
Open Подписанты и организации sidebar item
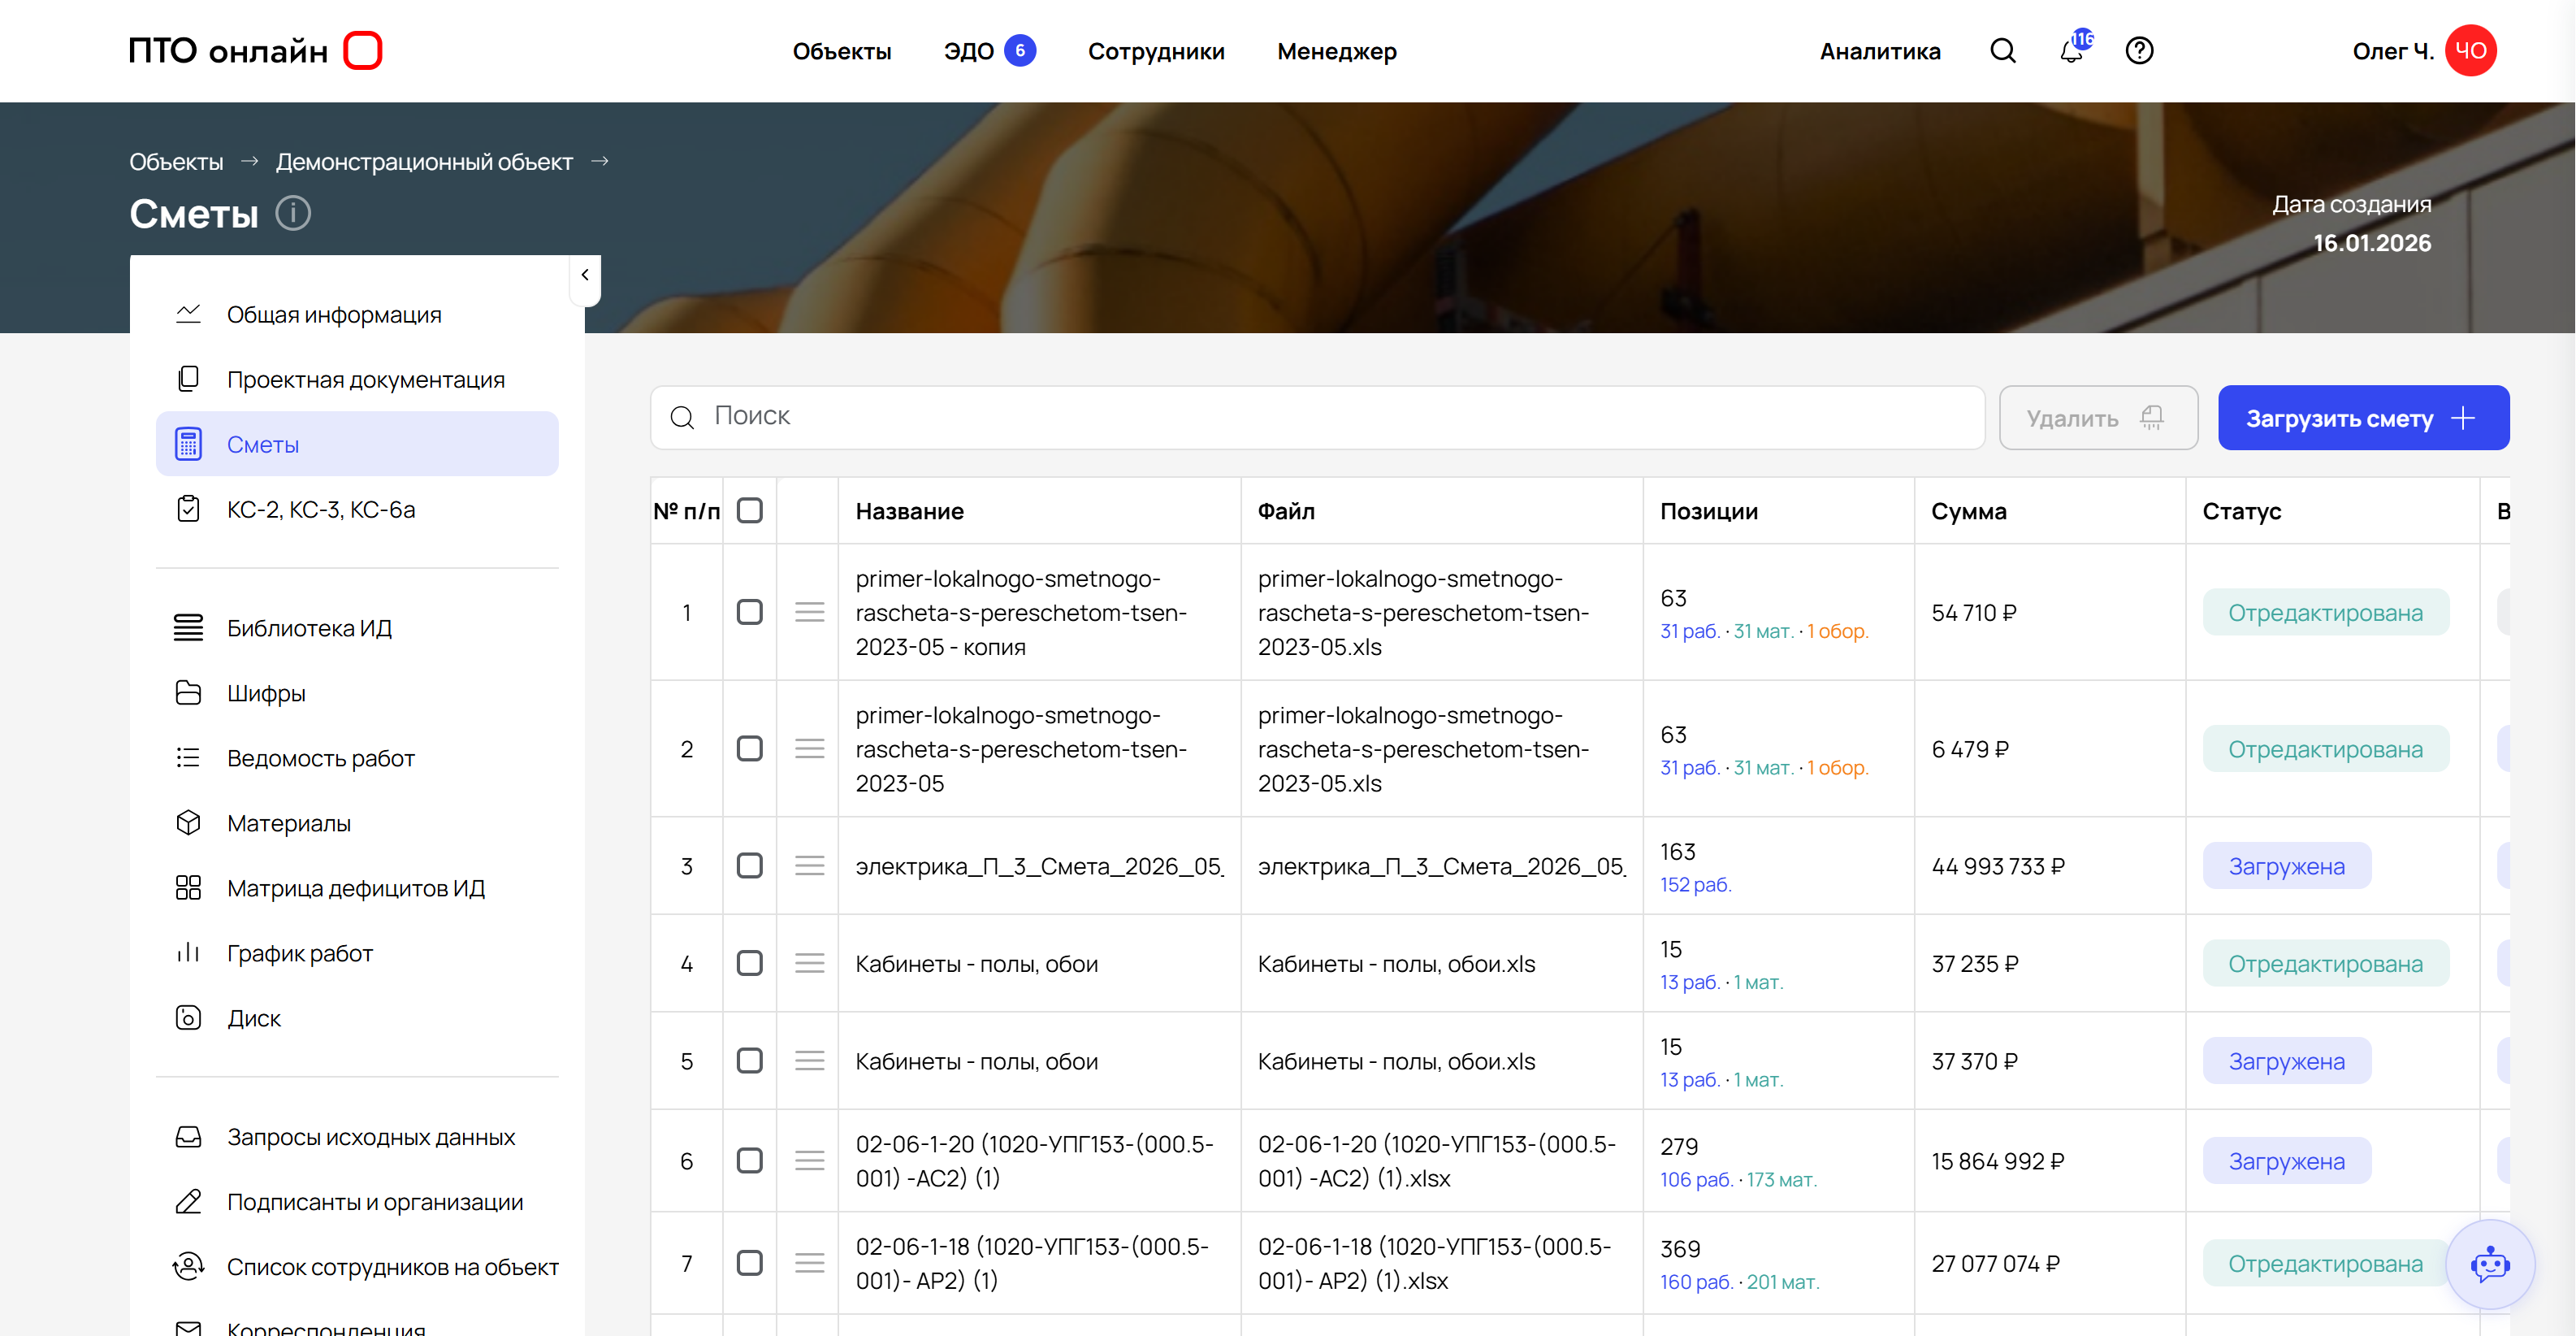(357, 1202)
